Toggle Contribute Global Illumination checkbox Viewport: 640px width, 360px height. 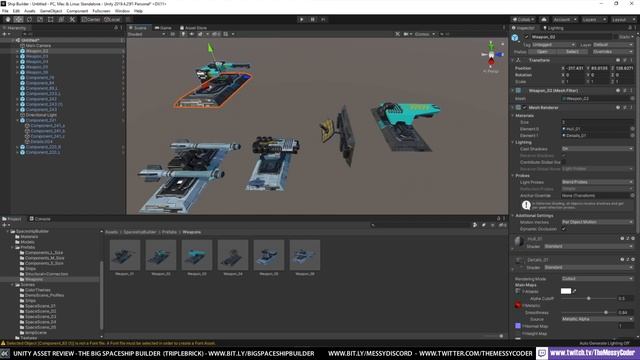pyautogui.click(x=564, y=162)
